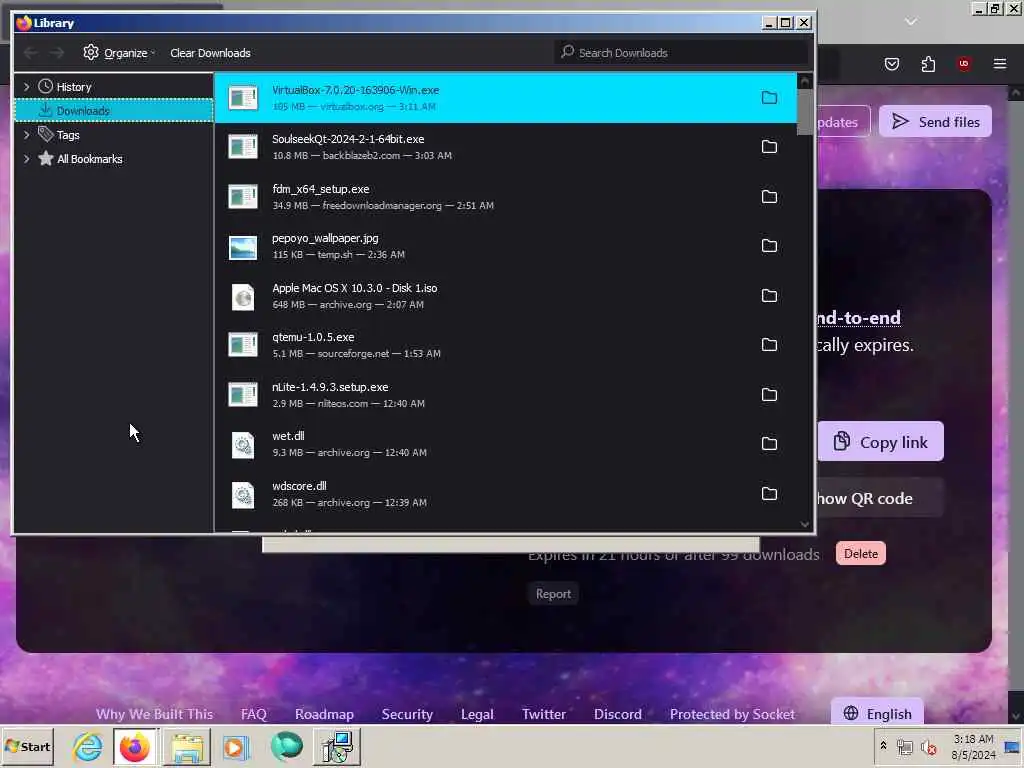
Task: Open folder for Apple Mac OS X iso
Action: coord(769,295)
